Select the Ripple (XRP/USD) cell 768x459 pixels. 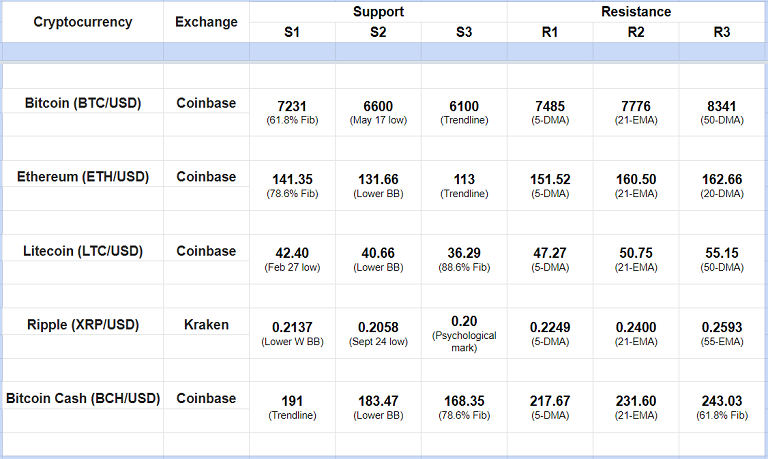[82, 324]
